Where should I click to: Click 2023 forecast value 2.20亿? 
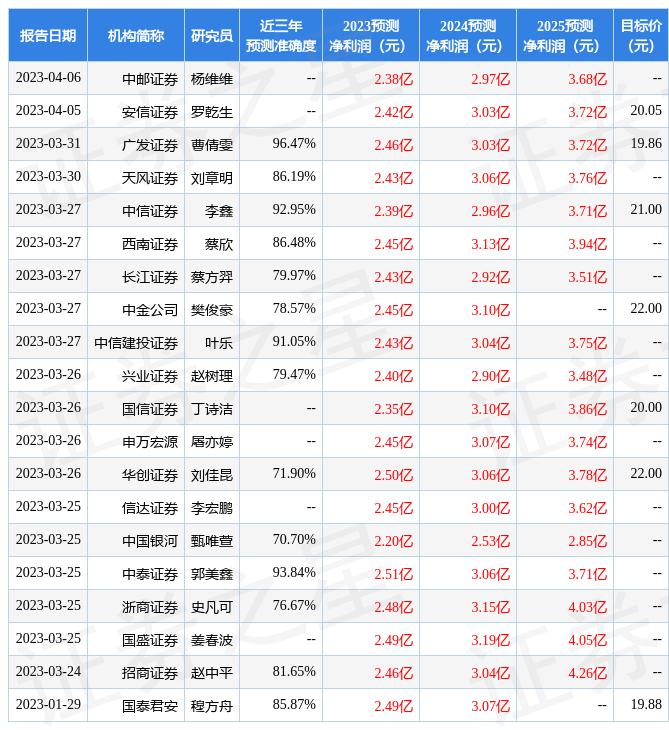tap(393, 541)
